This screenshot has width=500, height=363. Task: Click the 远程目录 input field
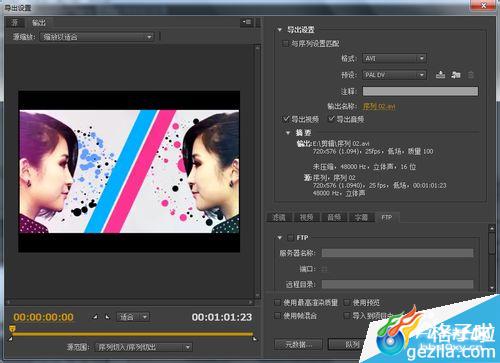coord(397,284)
